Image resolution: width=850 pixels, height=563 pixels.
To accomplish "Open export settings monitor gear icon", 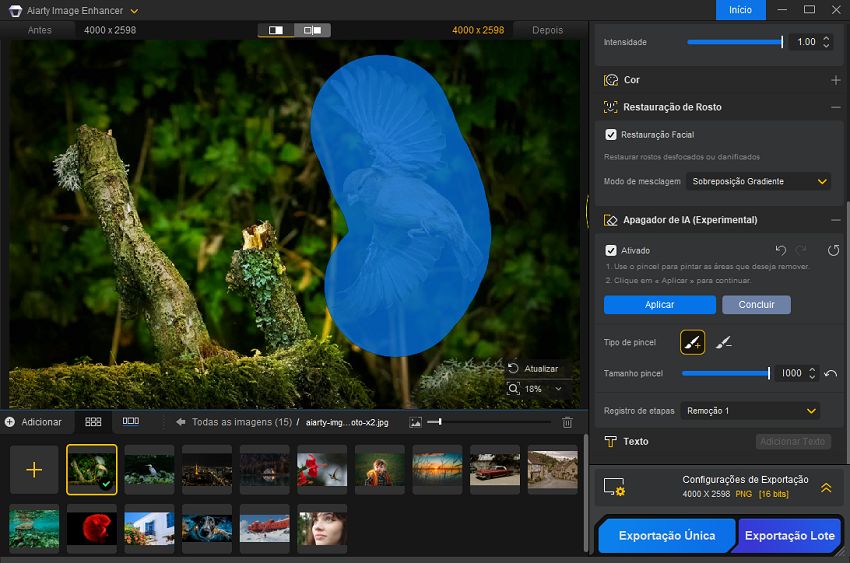I will coord(614,487).
